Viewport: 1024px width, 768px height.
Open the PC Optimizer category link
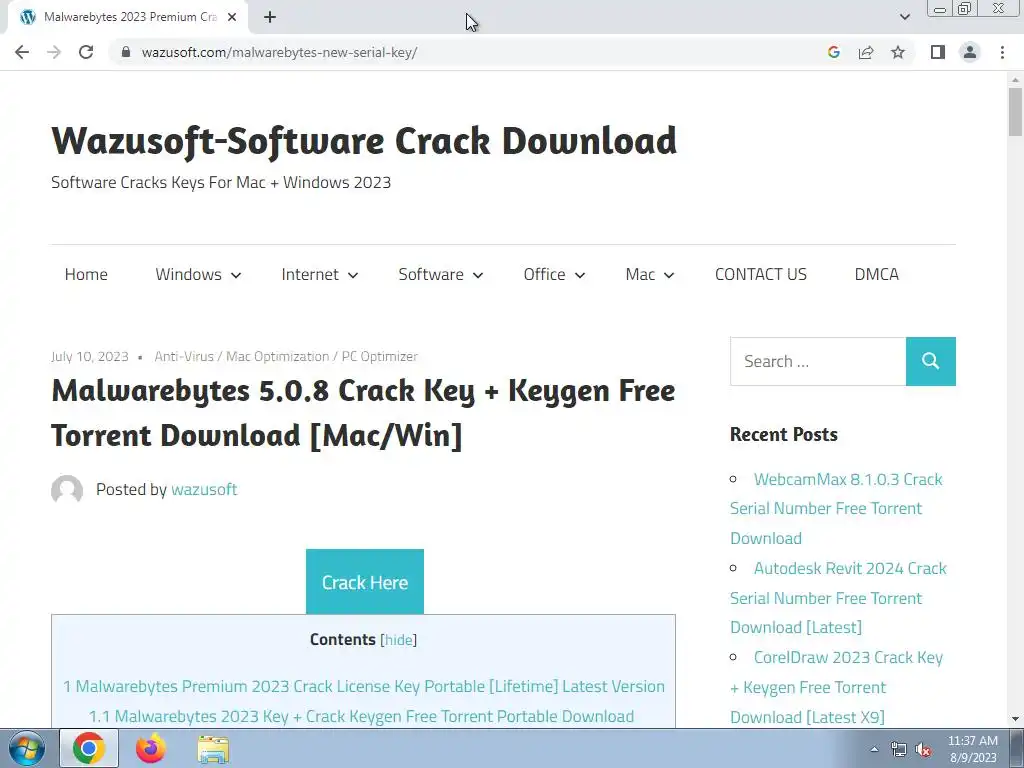pyautogui.click(x=379, y=357)
